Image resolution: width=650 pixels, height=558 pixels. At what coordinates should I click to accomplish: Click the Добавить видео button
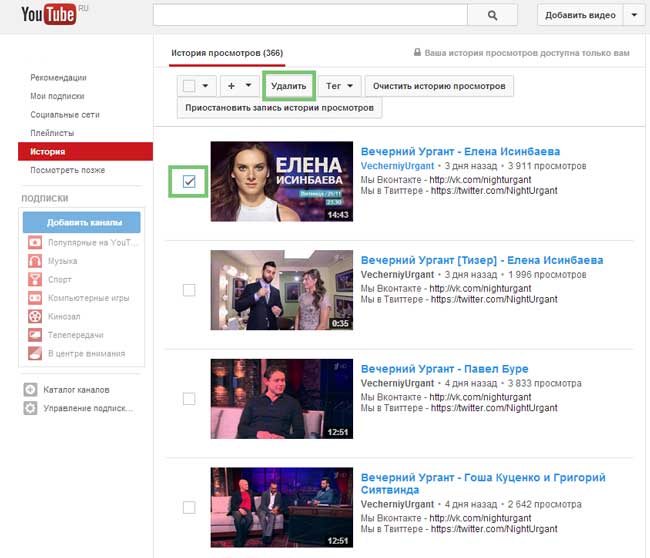(x=580, y=15)
